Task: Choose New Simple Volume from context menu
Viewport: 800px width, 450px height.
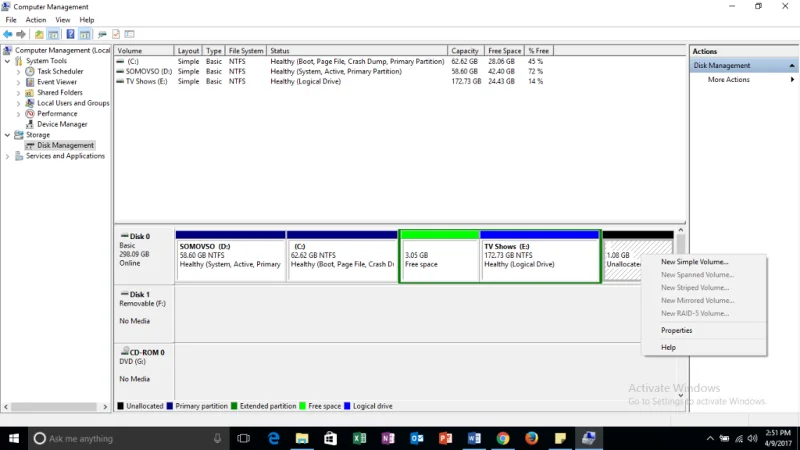Action: [x=694, y=262]
